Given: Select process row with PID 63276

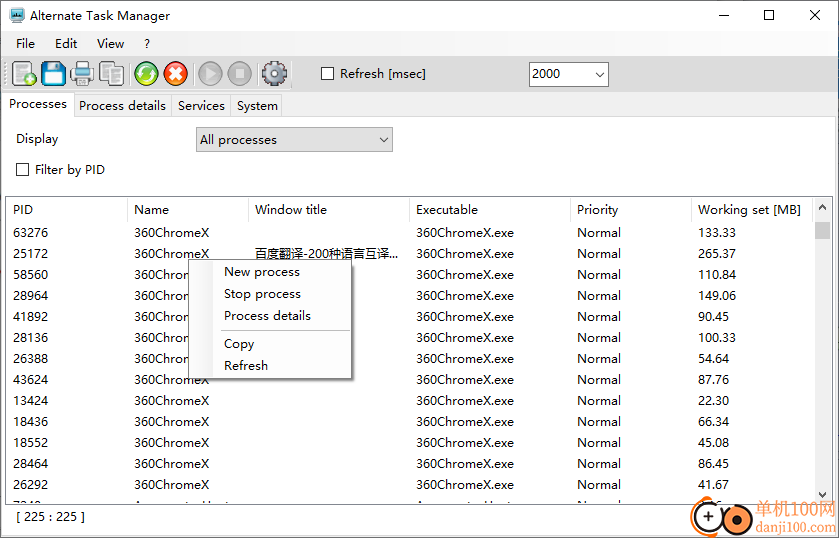Looking at the screenshot, I should pos(410,233).
